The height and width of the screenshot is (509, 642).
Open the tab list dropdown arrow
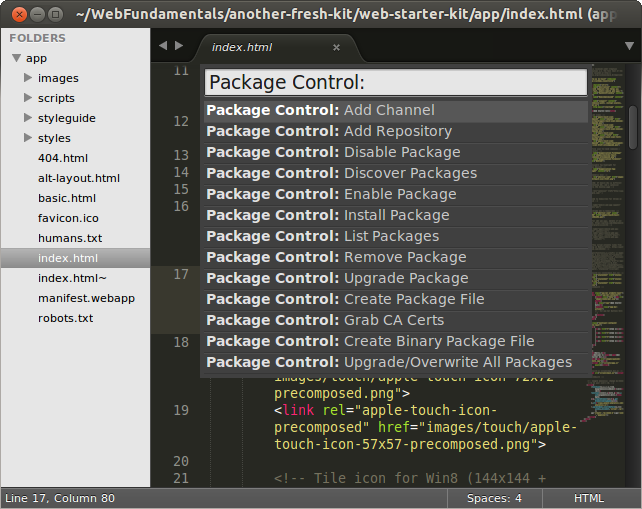627,46
